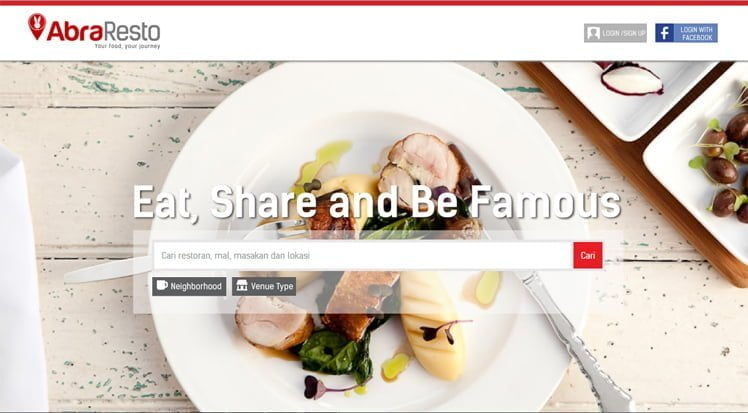Click the user silhouette icon in Login/Sign Up

click(x=593, y=33)
